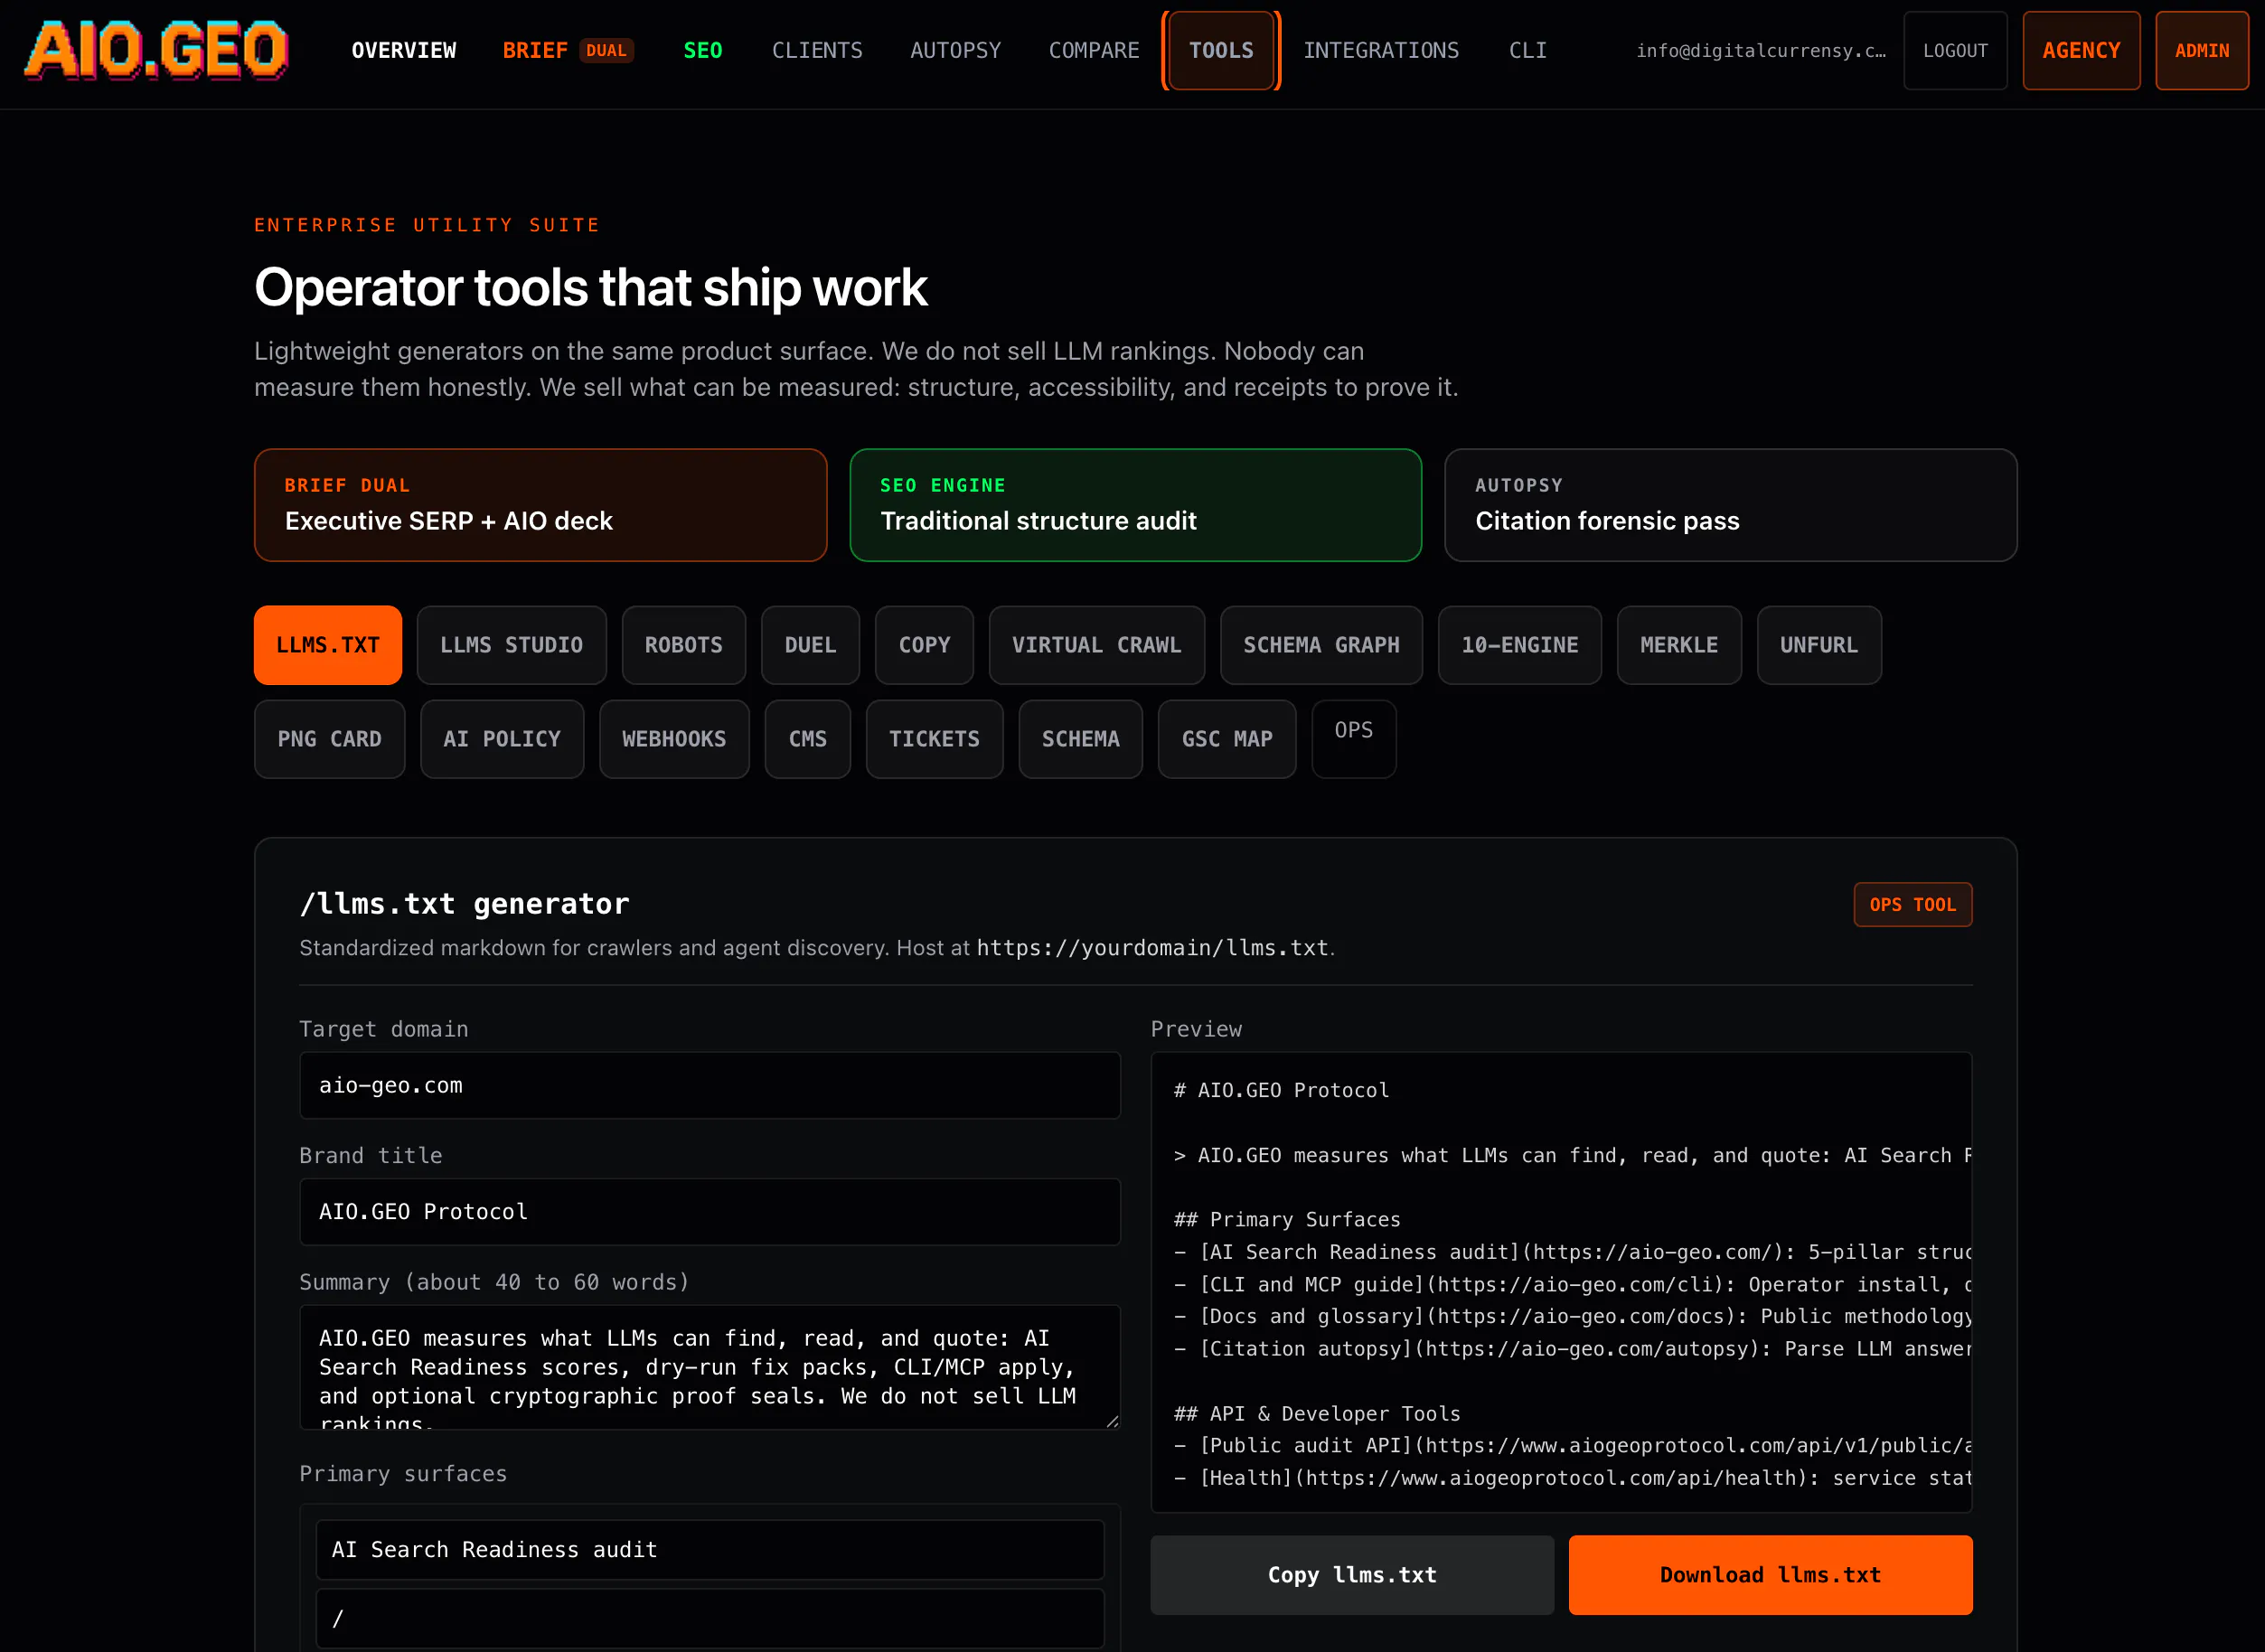This screenshot has height=1652, width=2265.
Task: Select the LLMS.TXT tool tab
Action: (328, 645)
